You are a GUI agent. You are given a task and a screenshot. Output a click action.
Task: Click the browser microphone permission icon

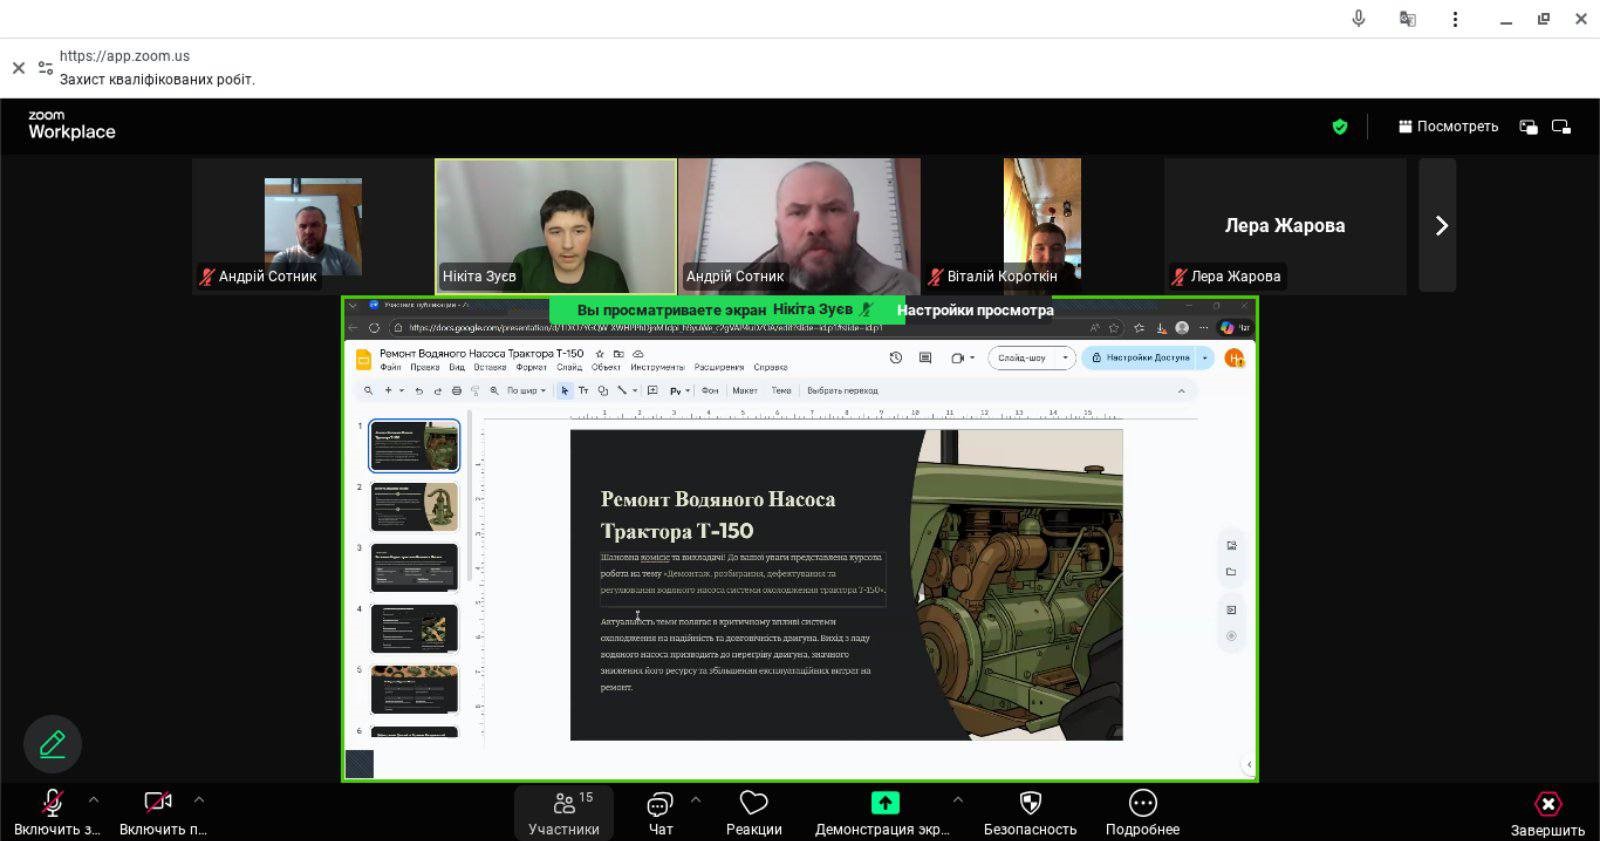coord(1358,19)
